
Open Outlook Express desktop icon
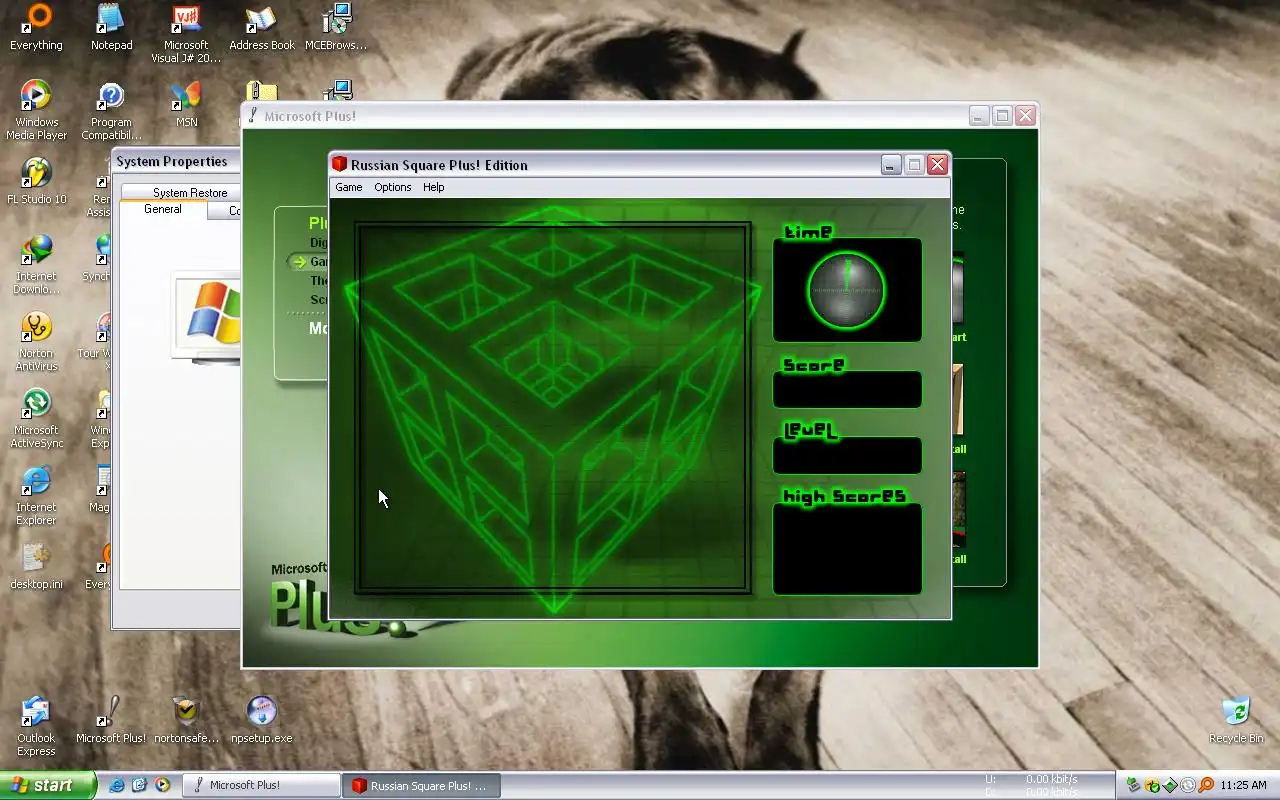[x=36, y=727]
